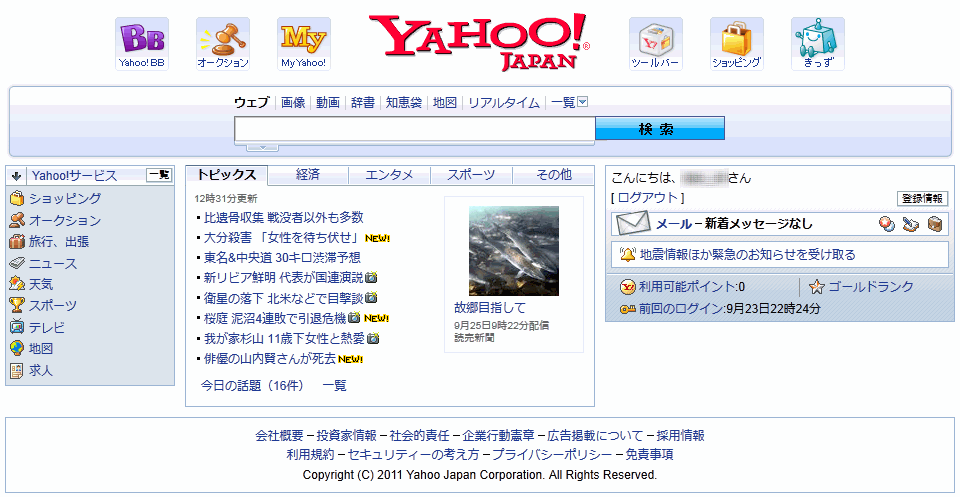This screenshot has height=497, width=960.
Task: Click the TV icon in sidebar
Action: (17, 327)
